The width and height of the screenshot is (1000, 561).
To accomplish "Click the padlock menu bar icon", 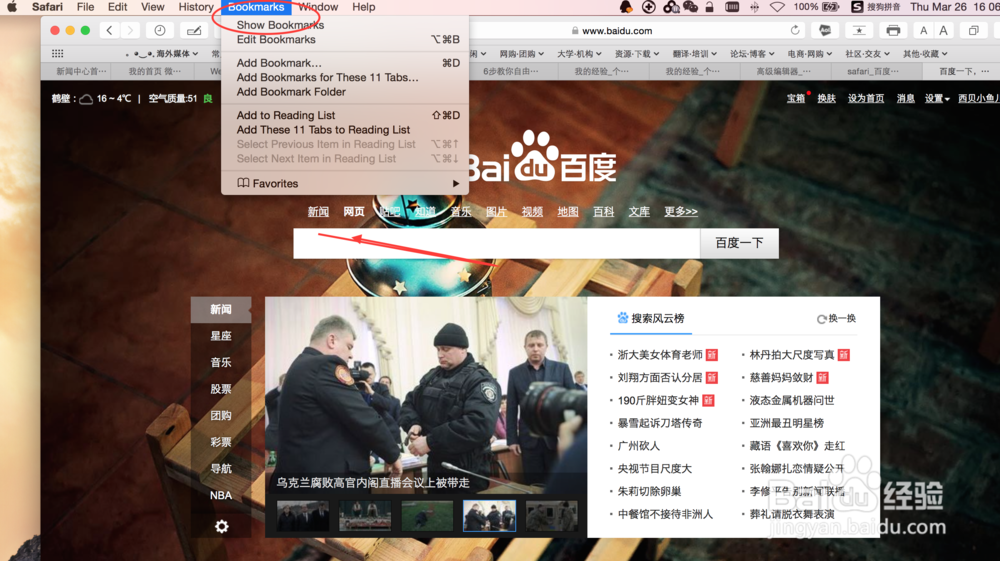I will (709, 7).
